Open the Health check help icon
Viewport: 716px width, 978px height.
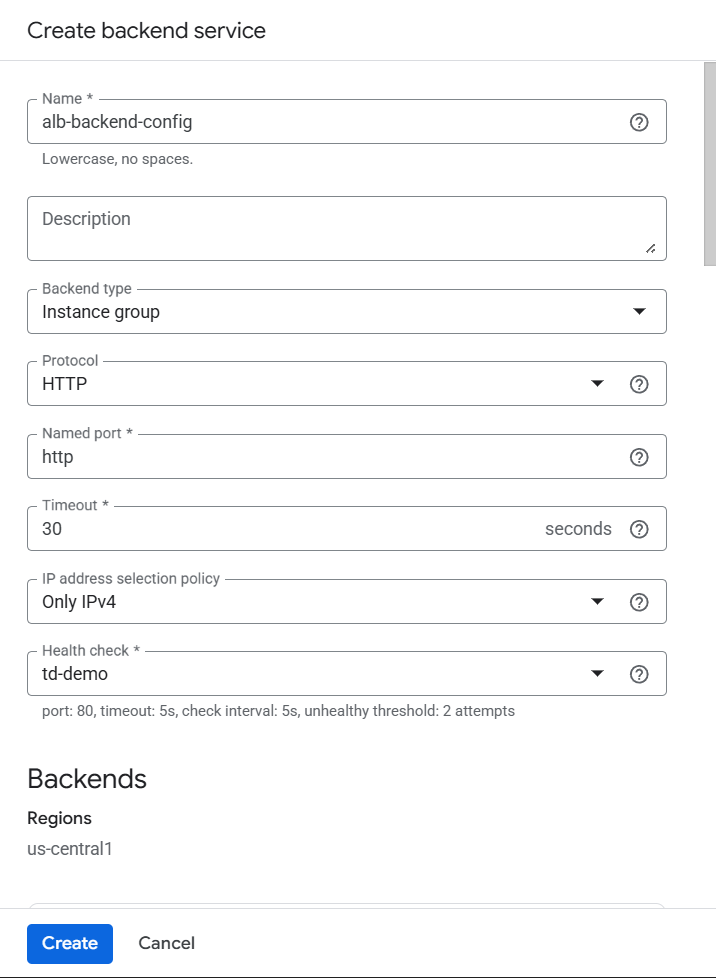pyautogui.click(x=639, y=674)
